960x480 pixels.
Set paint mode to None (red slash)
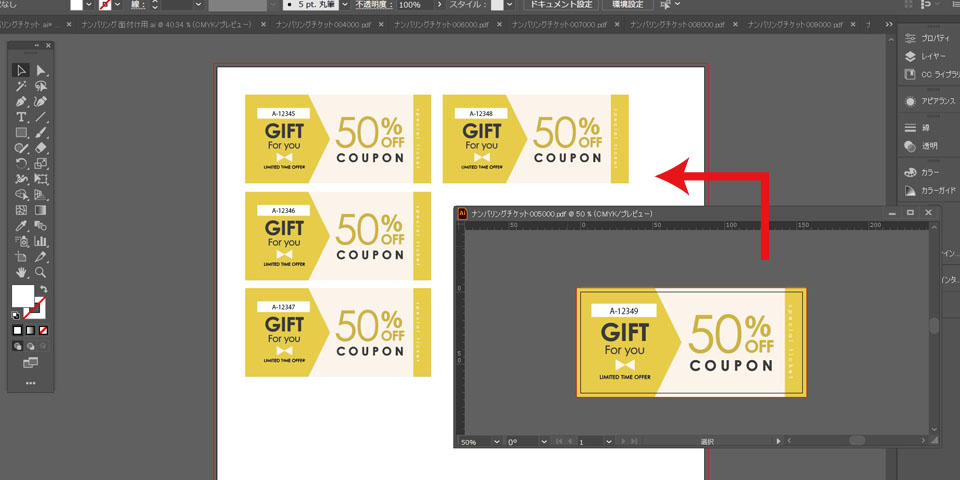coord(44,330)
